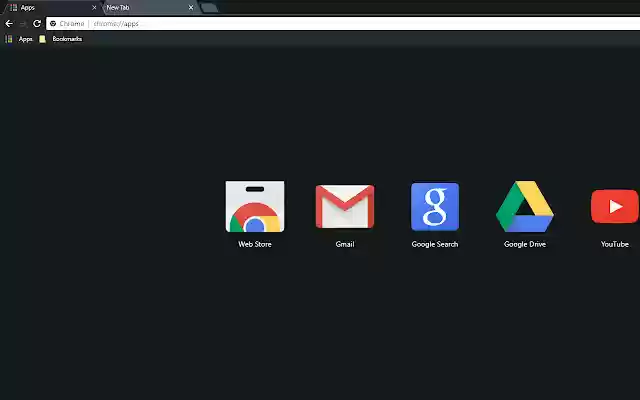Open the Google Search app icon
640x400 pixels.
pyautogui.click(x=435, y=207)
